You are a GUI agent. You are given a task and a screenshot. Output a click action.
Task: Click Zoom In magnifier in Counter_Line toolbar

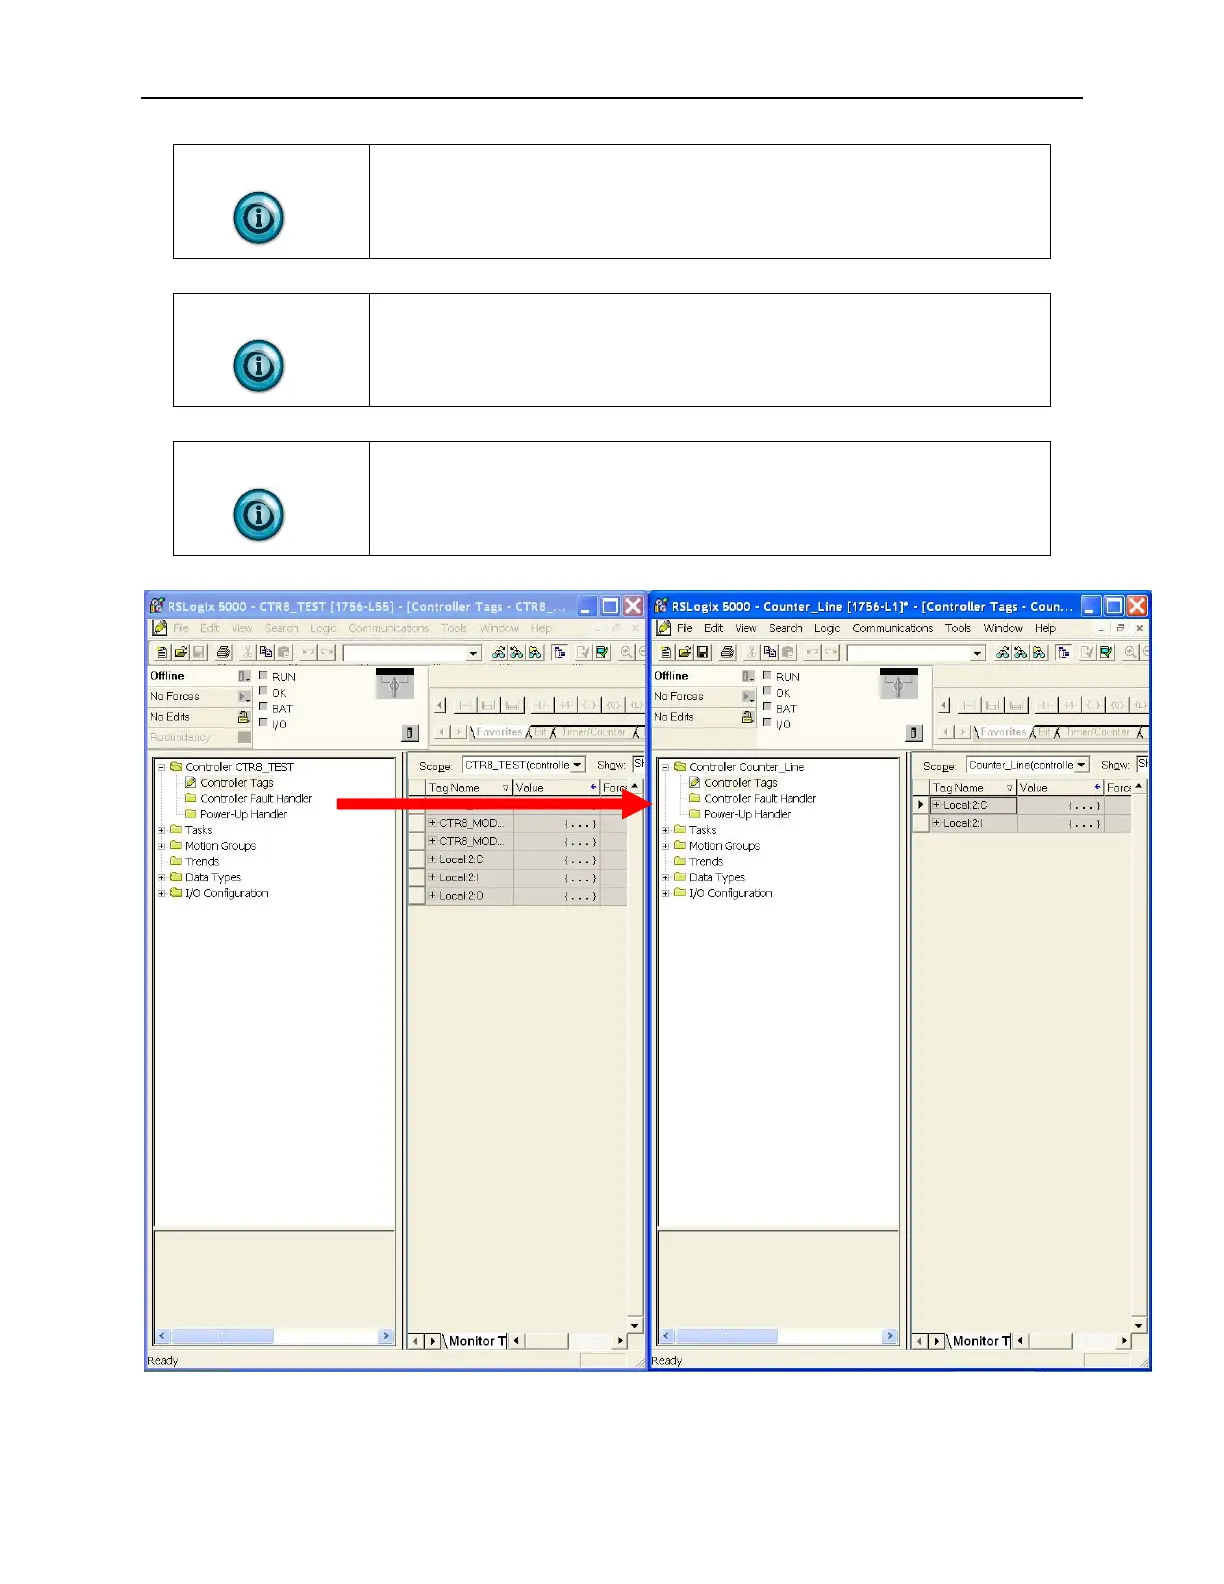pos(1130,652)
